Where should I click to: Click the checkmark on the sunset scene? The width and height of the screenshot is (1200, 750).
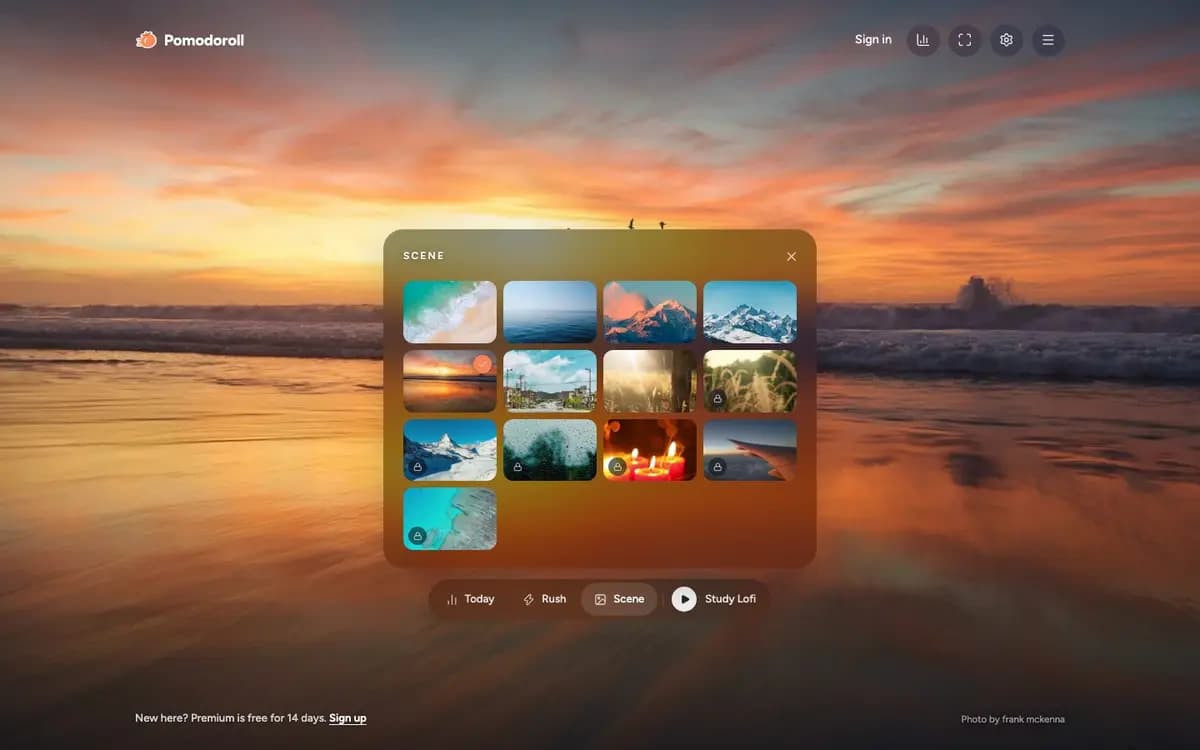[x=483, y=364]
